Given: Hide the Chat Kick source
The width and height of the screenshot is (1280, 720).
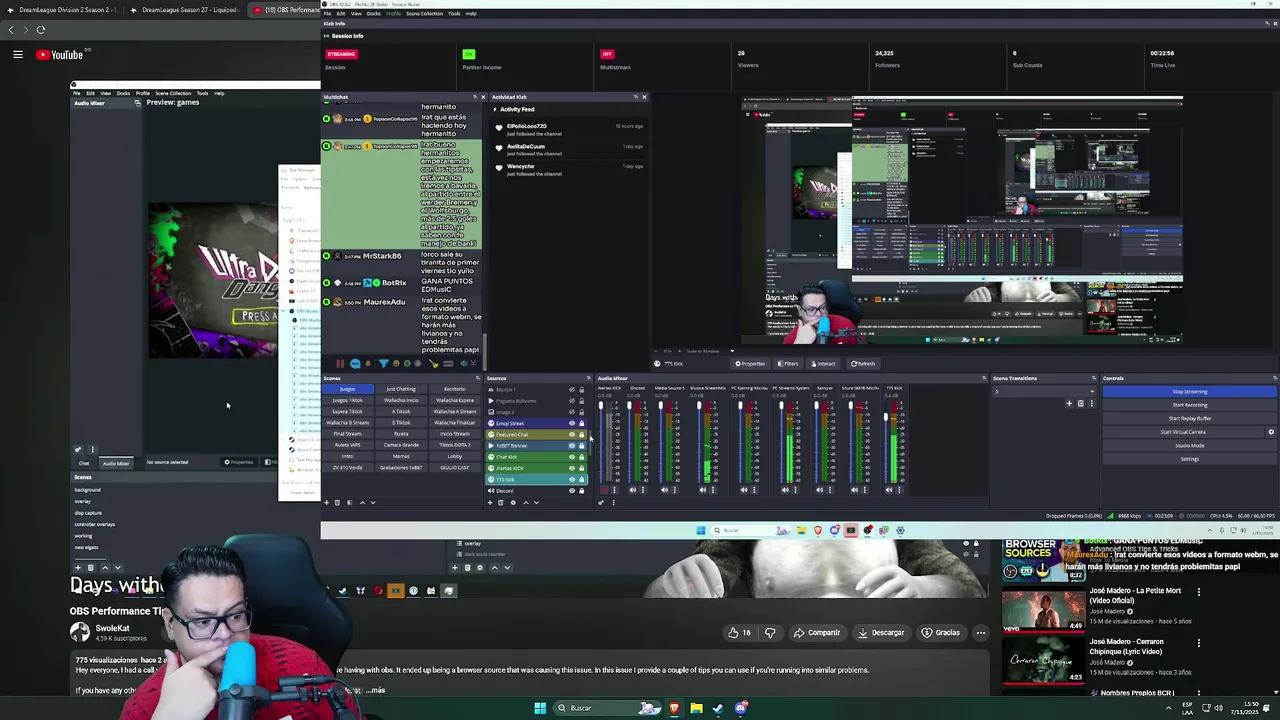Looking at the screenshot, I should 572,457.
